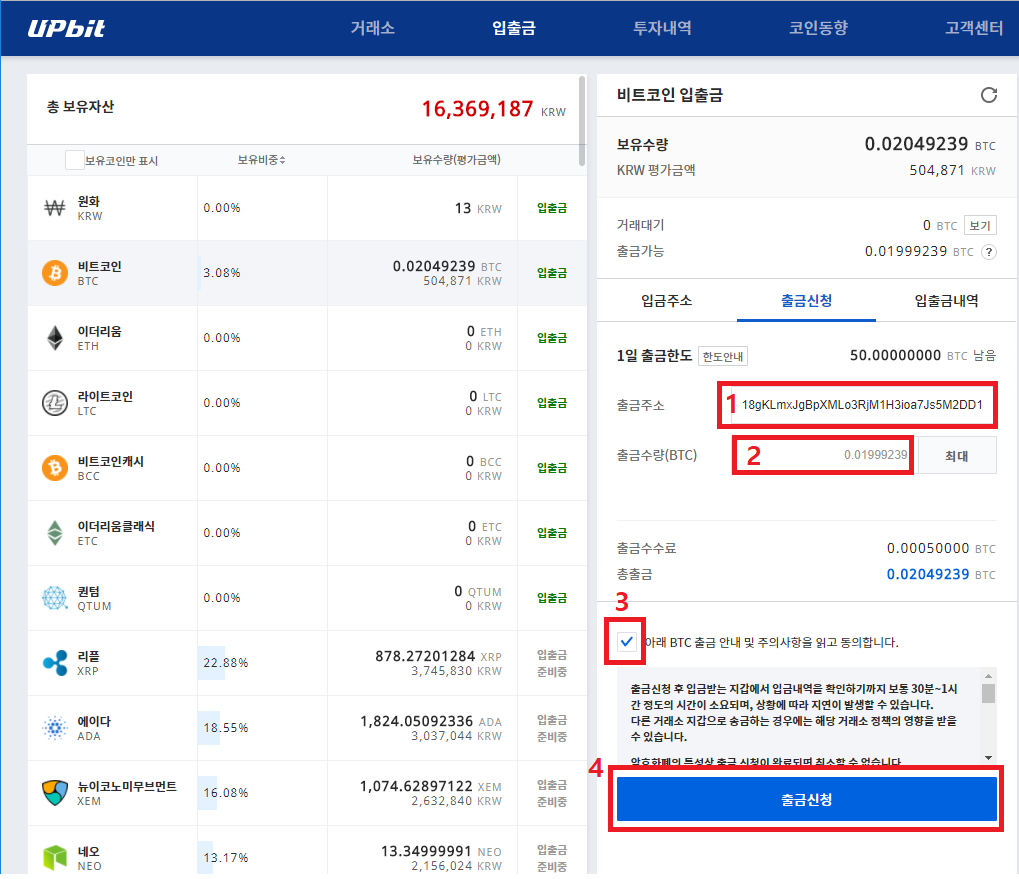Click the 에이다 percentage 18.55%

(226, 728)
